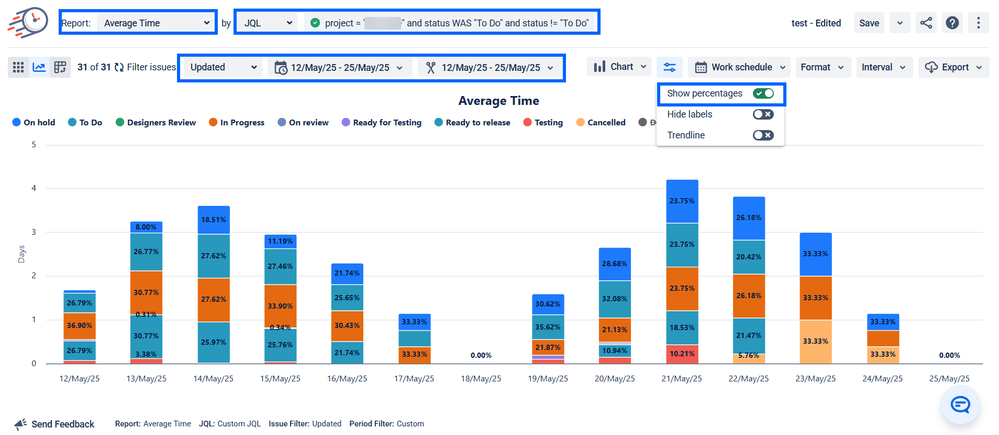Viewport: 999px width, 435px height.
Task: Click the share icon
Action: pos(926,23)
